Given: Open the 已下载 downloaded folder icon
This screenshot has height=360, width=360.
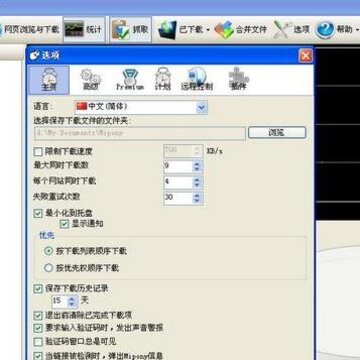Looking at the screenshot, I should (x=167, y=30).
